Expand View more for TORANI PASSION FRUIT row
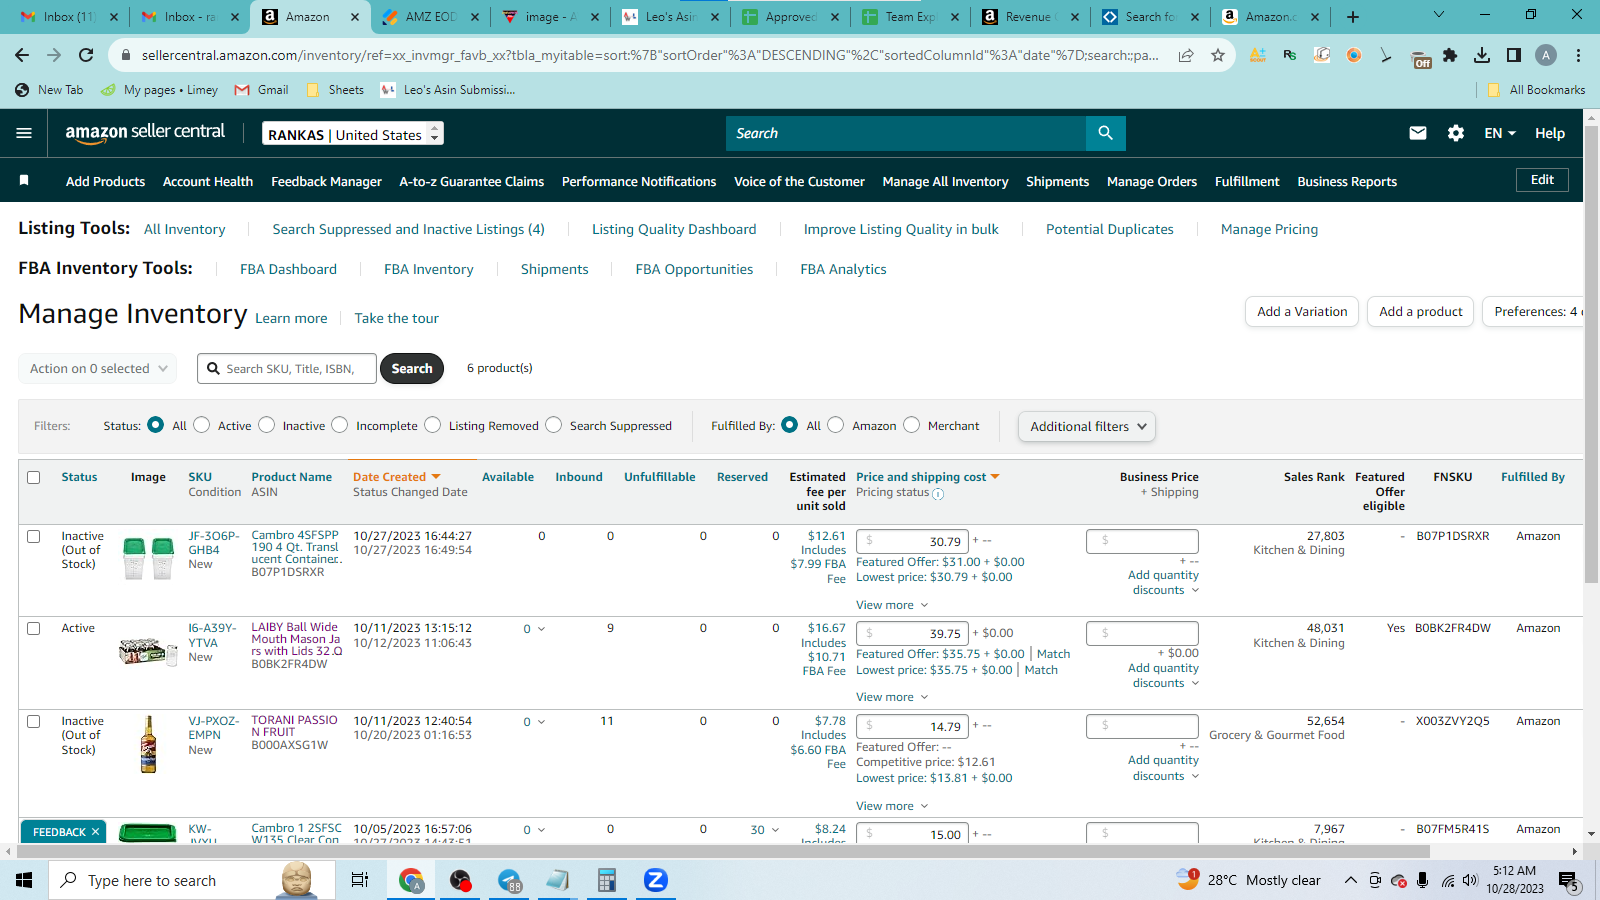 pos(892,806)
